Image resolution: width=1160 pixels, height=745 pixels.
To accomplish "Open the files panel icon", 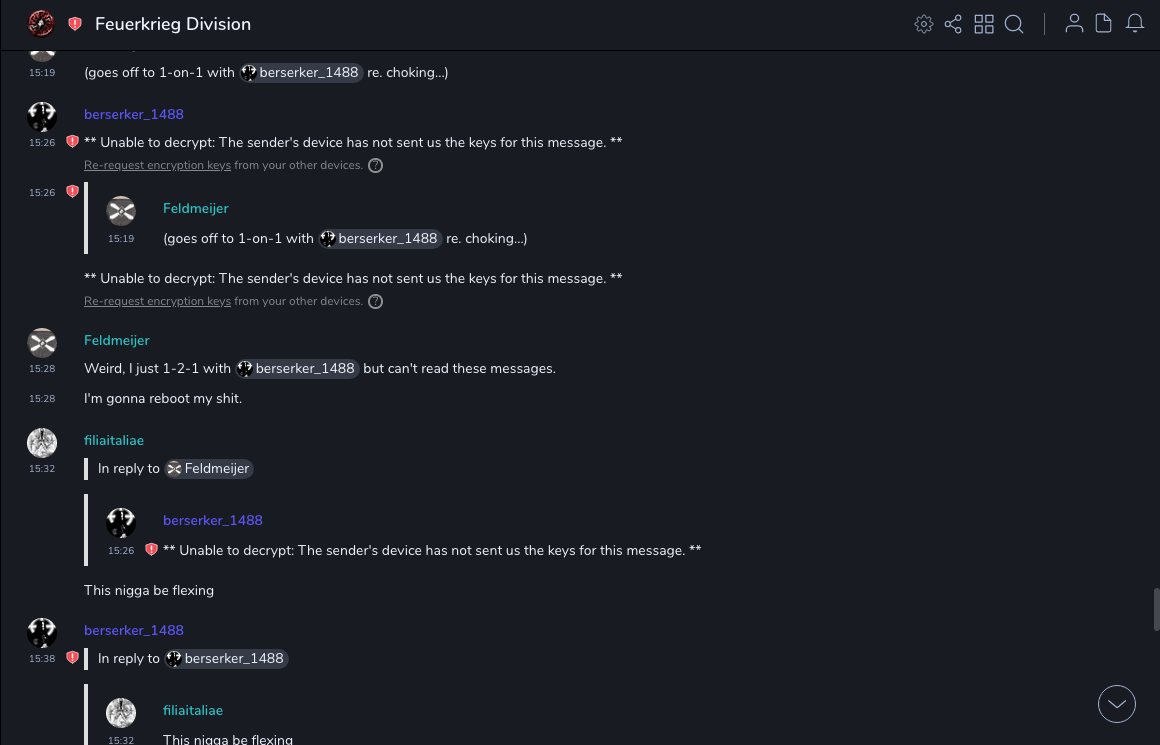I will click(1104, 24).
